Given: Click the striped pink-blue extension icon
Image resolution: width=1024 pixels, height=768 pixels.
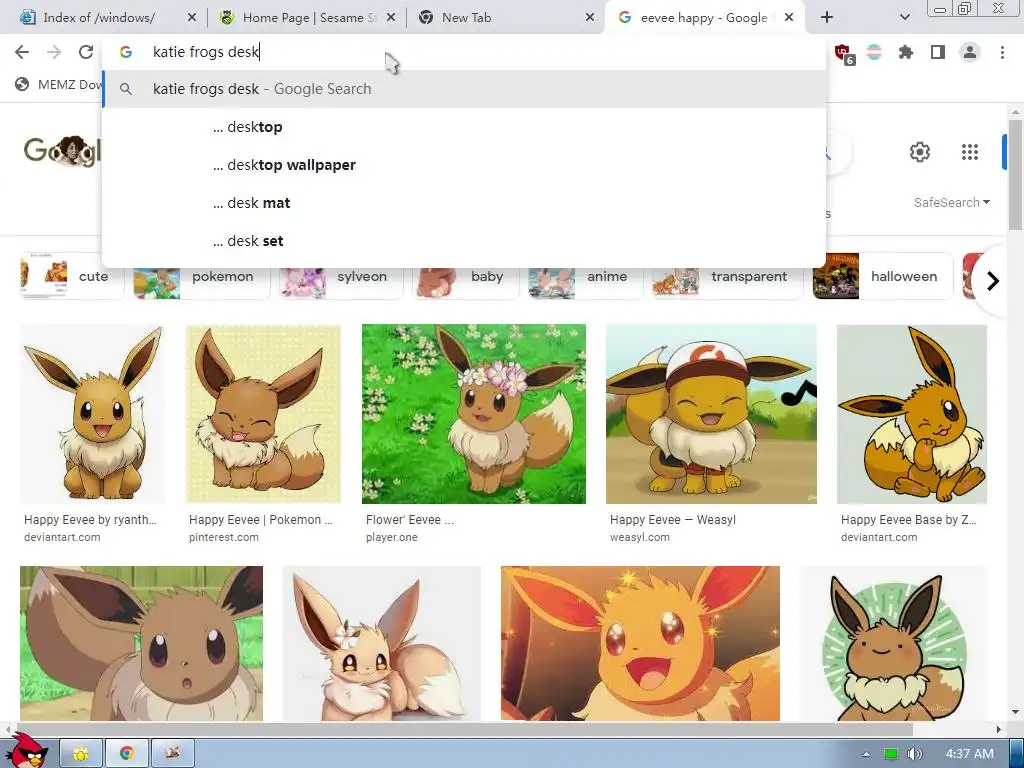Looking at the screenshot, I should click(x=874, y=52).
